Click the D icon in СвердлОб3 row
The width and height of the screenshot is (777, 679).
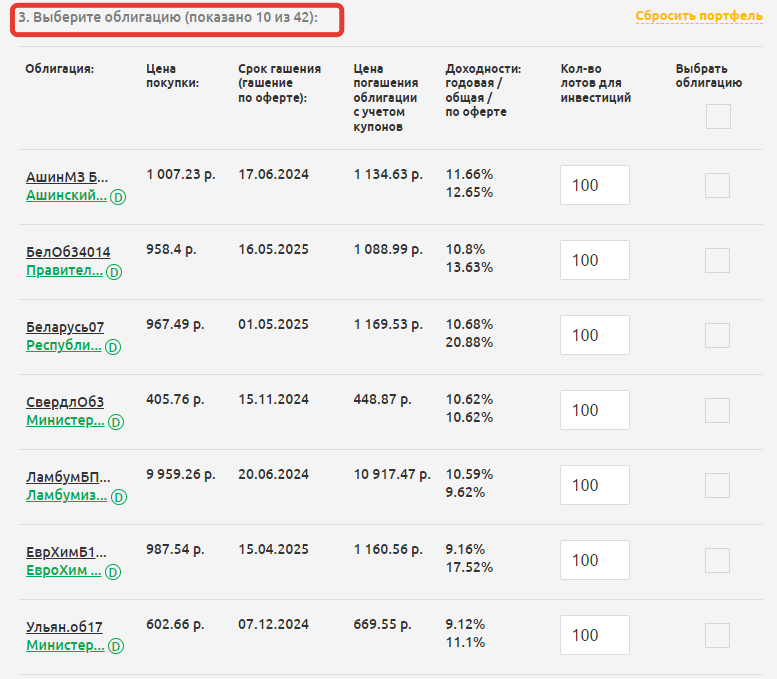click(116, 422)
